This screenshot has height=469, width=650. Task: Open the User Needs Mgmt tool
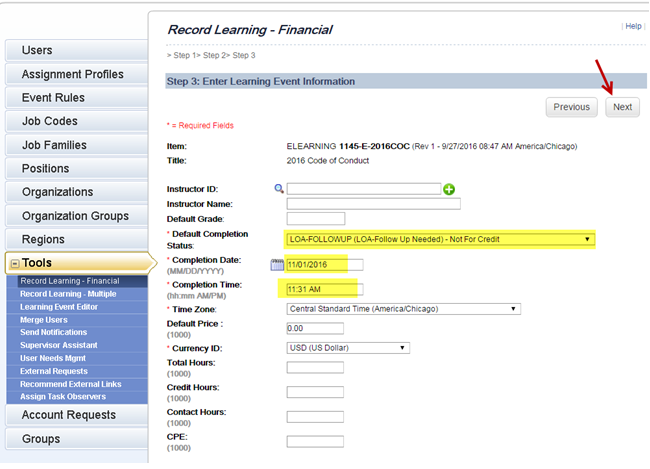point(53,358)
